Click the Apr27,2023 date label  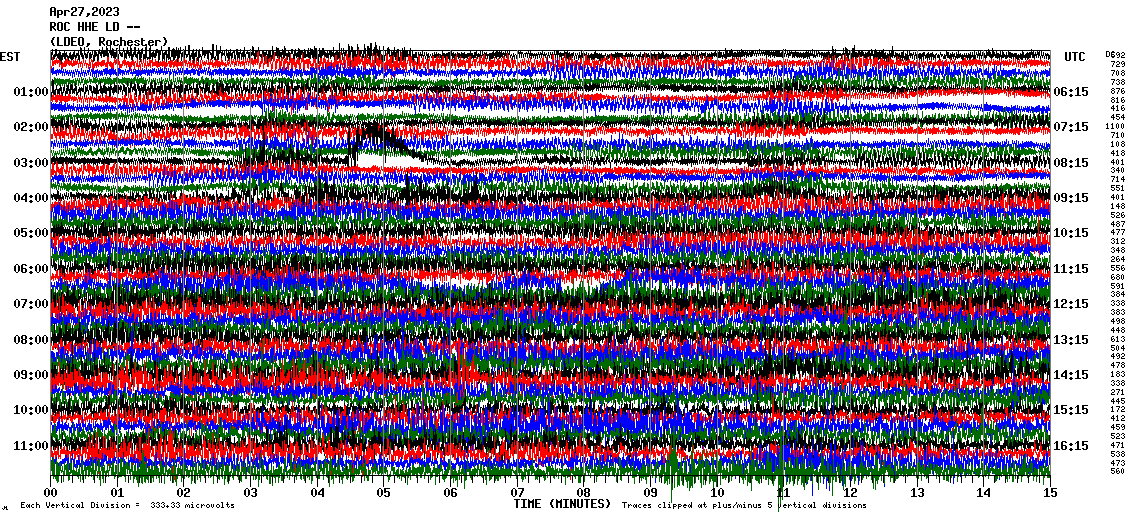point(82,12)
